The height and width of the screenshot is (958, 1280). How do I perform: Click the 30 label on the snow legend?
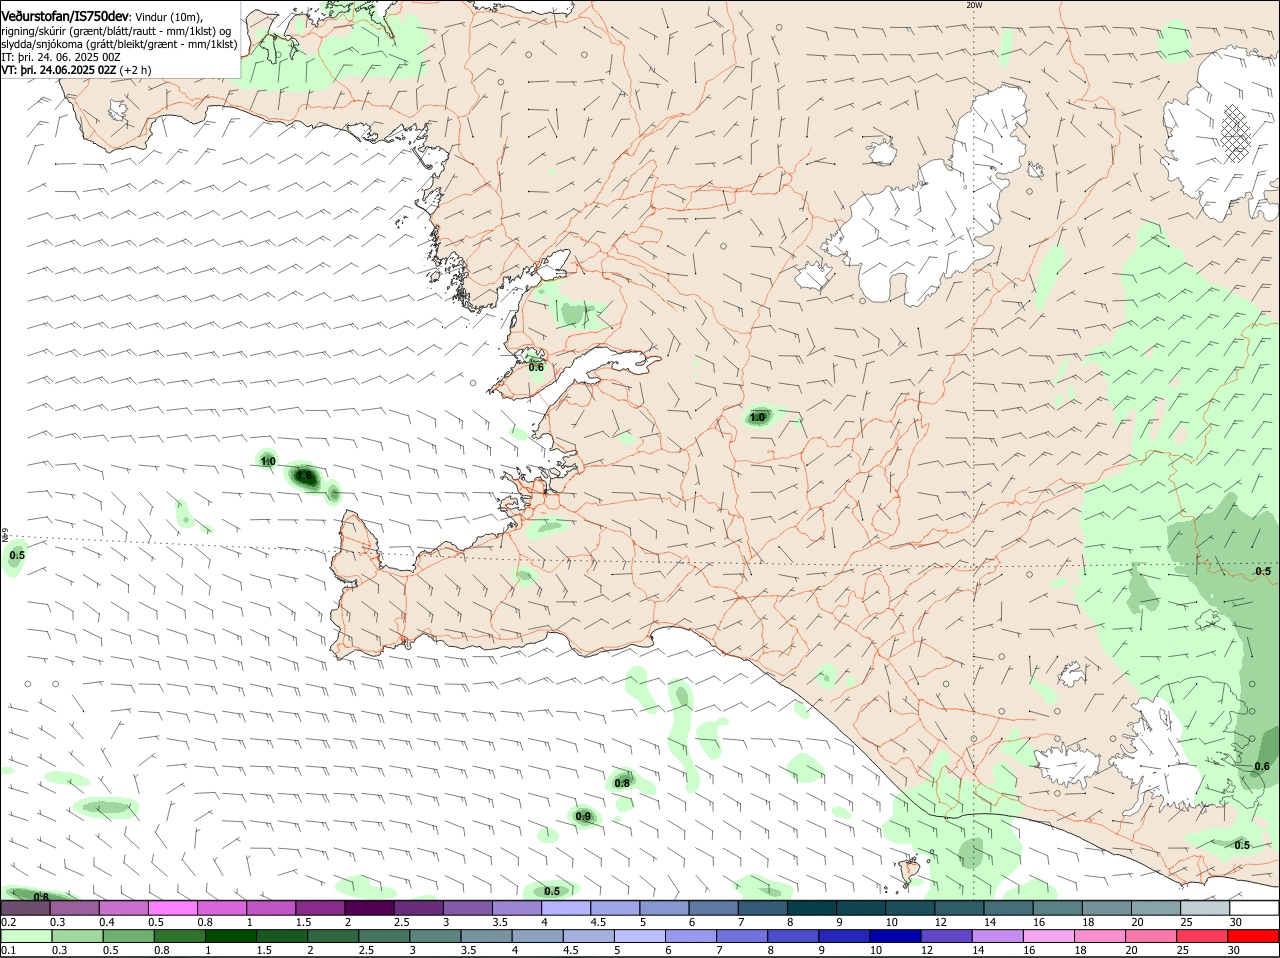[1236, 922]
